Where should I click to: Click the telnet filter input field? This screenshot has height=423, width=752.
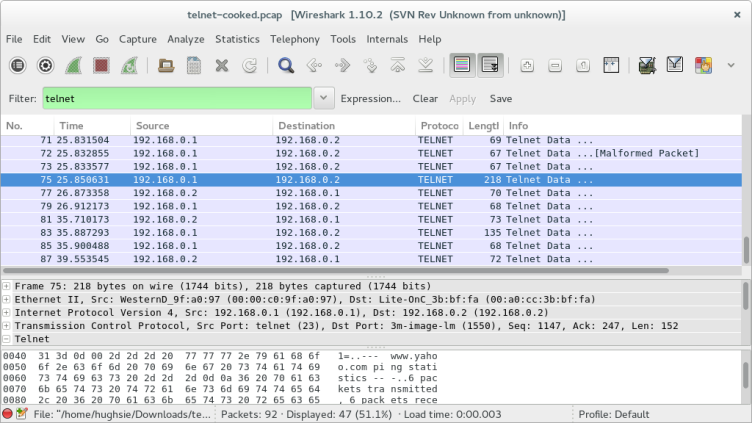[177, 98]
